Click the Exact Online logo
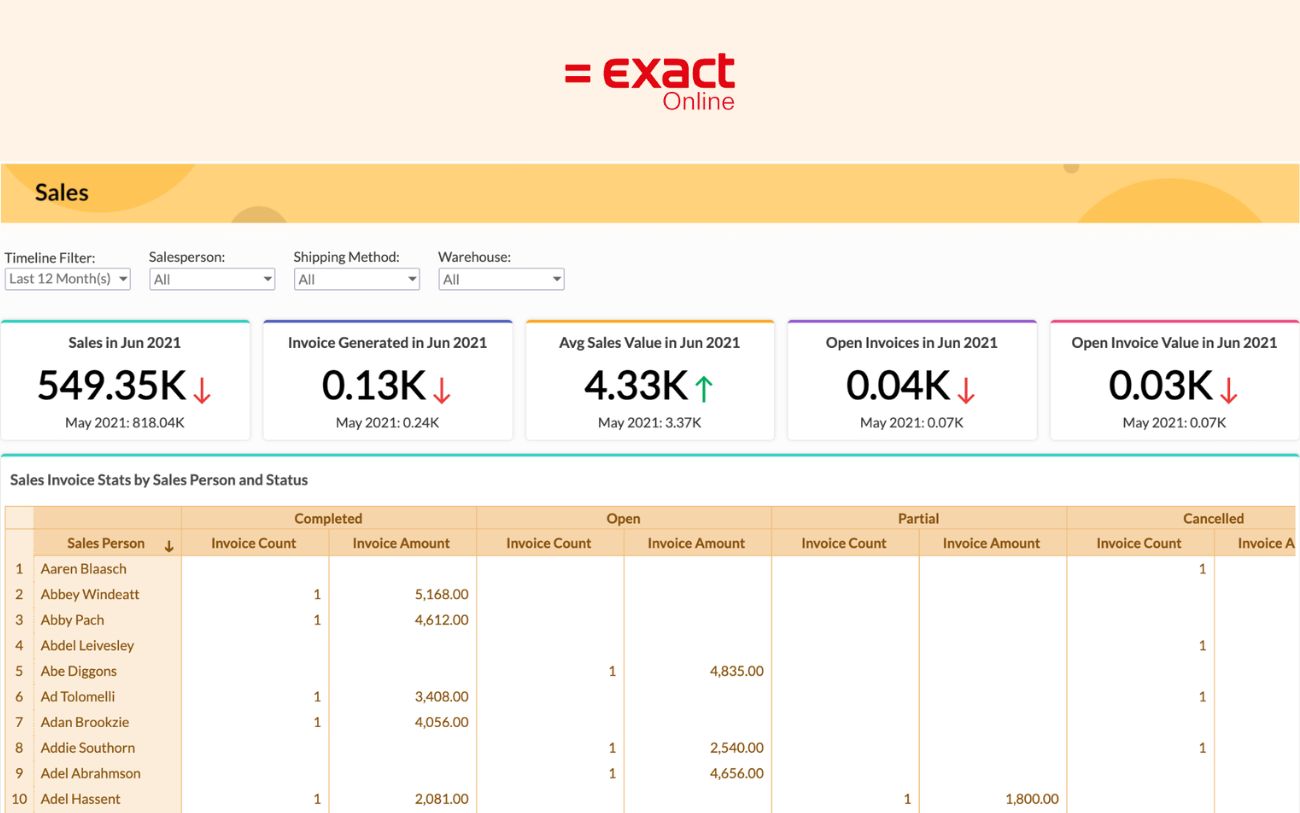The height and width of the screenshot is (813, 1300). (650, 82)
